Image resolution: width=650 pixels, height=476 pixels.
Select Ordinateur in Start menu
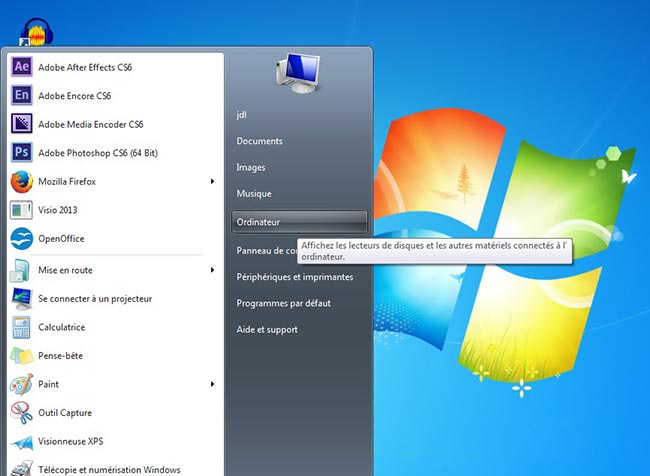(x=299, y=222)
